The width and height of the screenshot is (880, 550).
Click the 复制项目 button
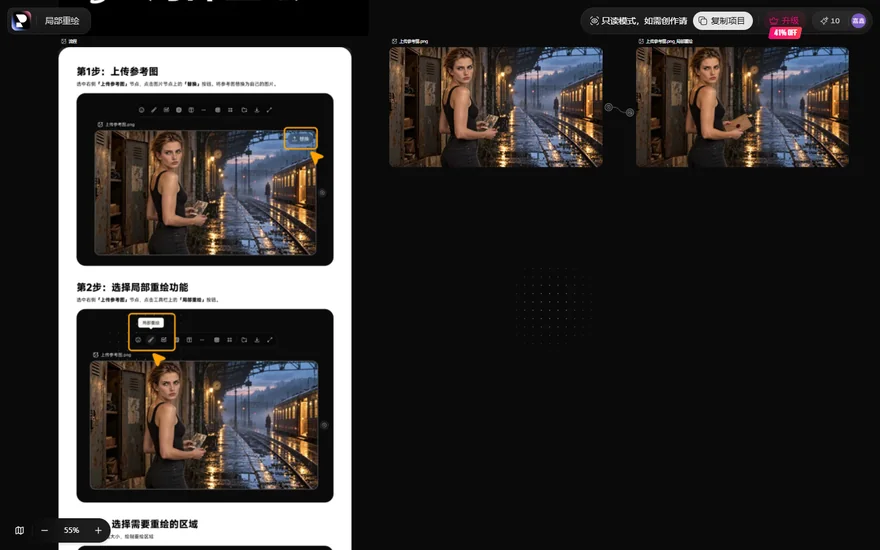point(723,21)
